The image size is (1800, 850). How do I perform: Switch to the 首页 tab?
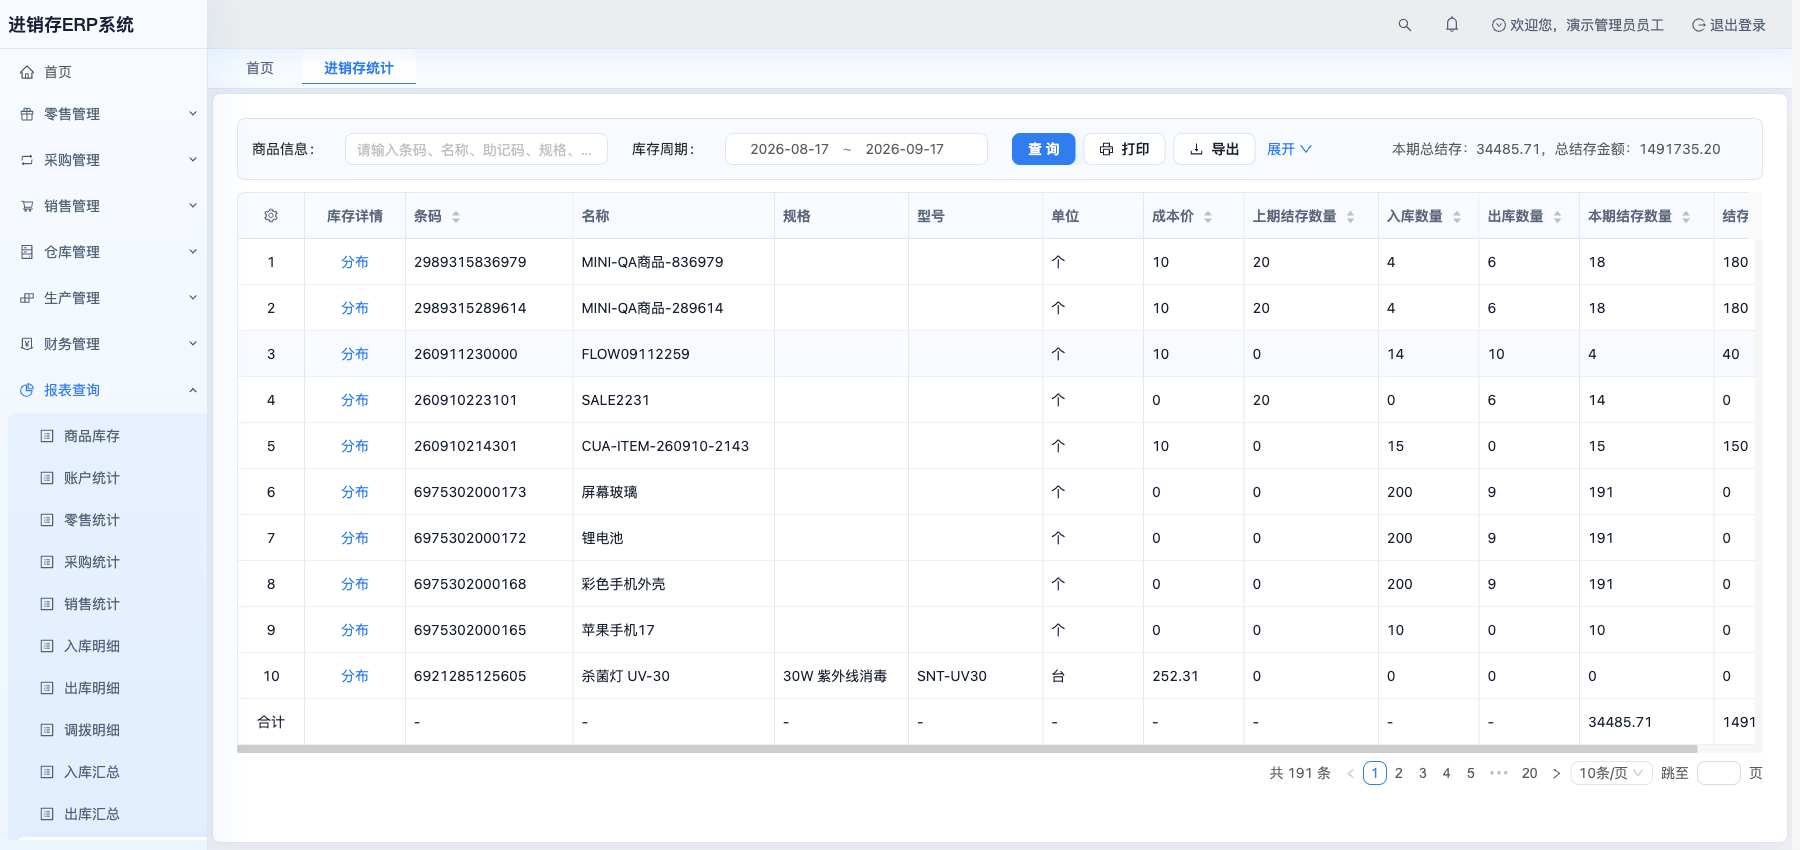(x=260, y=68)
